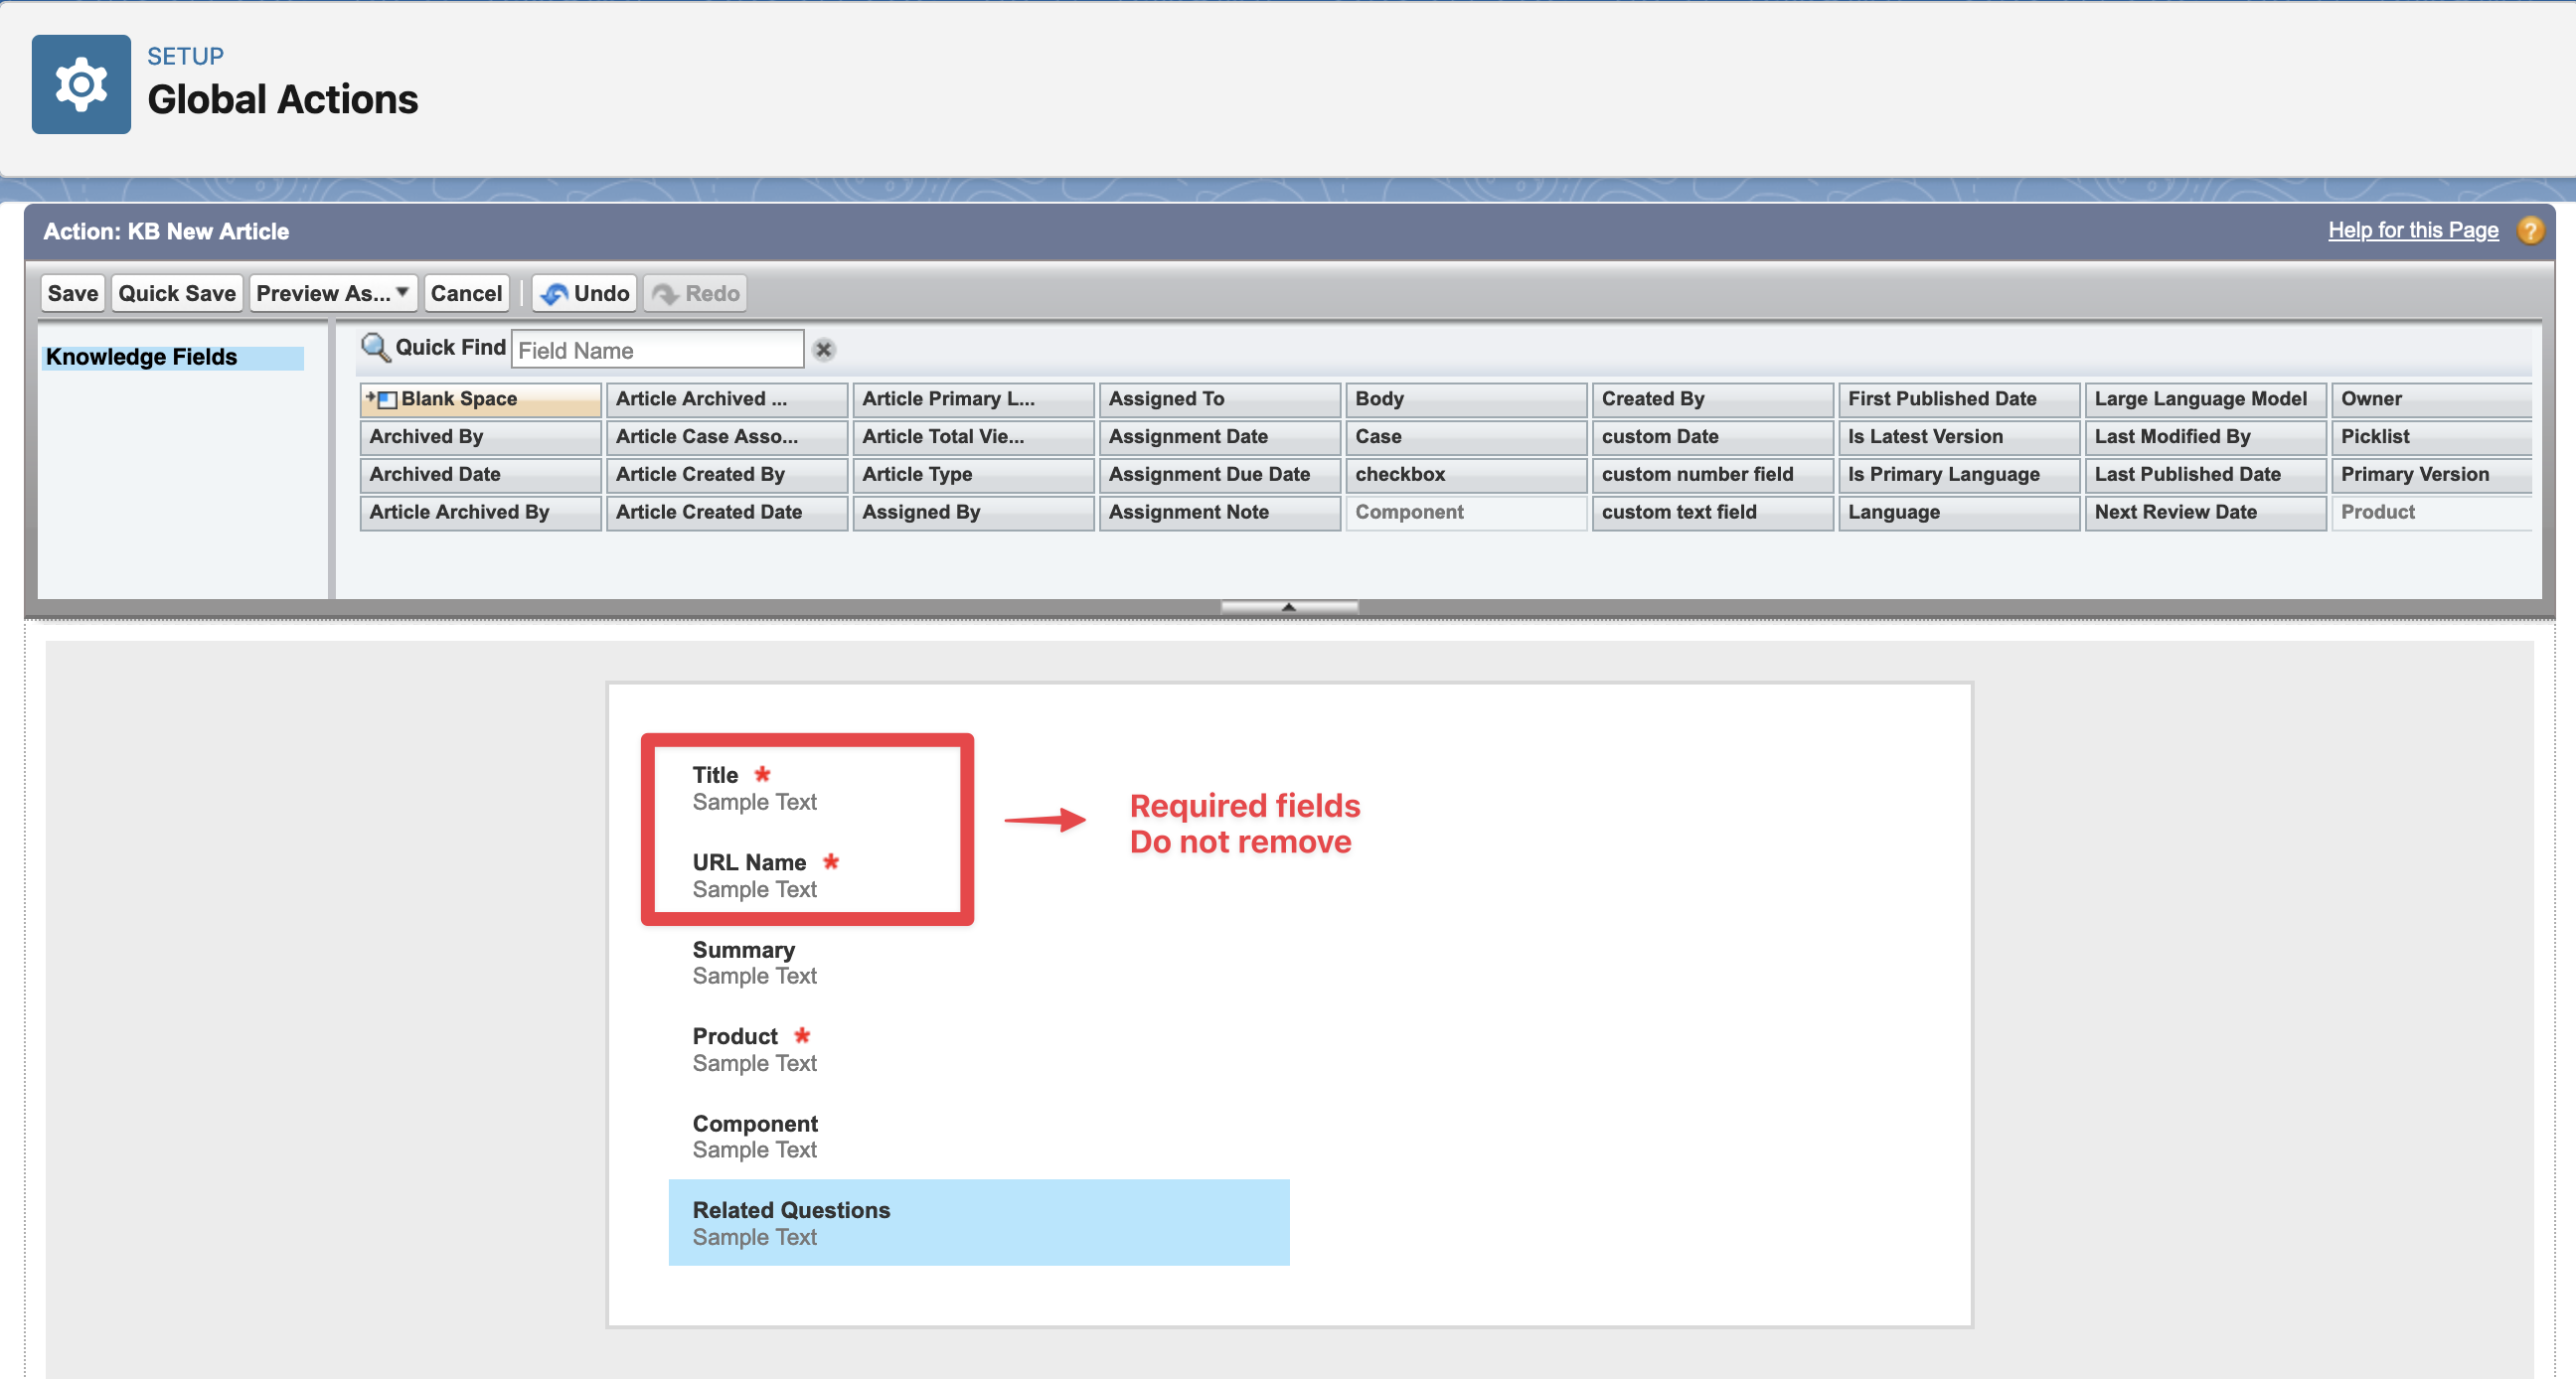Click the Redo arrow icon
2576x1379 pixels.
pyautogui.click(x=665, y=294)
